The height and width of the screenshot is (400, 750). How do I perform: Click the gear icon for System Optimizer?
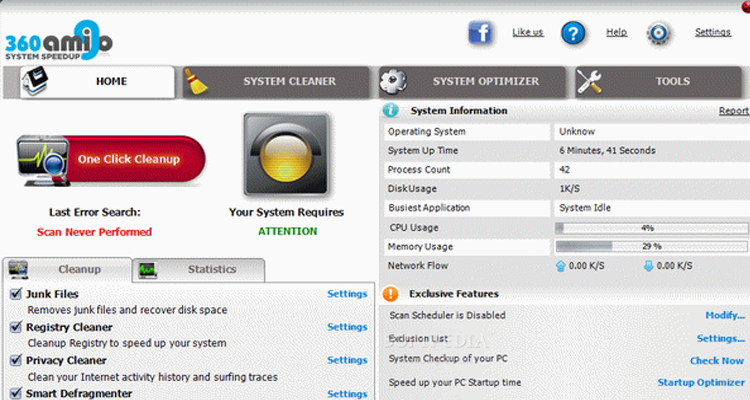click(x=393, y=81)
